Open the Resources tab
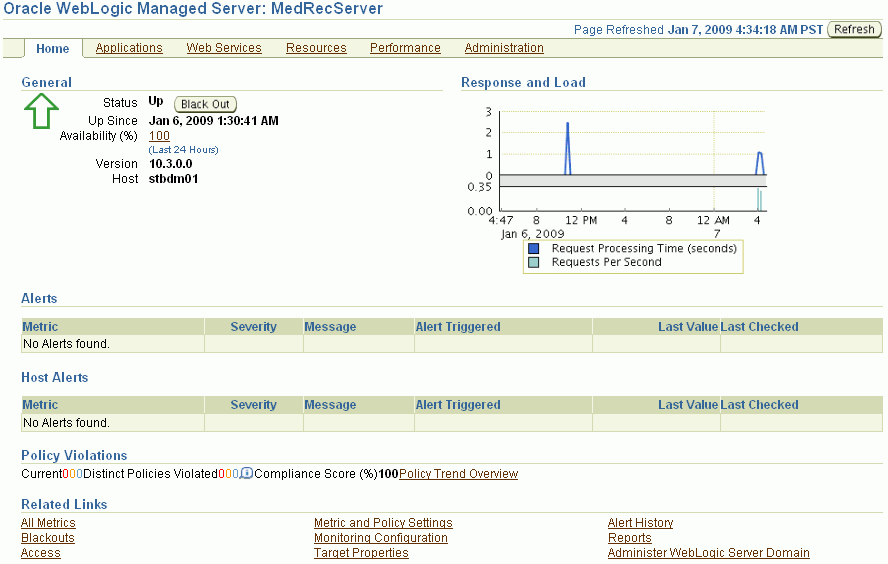 coord(316,48)
